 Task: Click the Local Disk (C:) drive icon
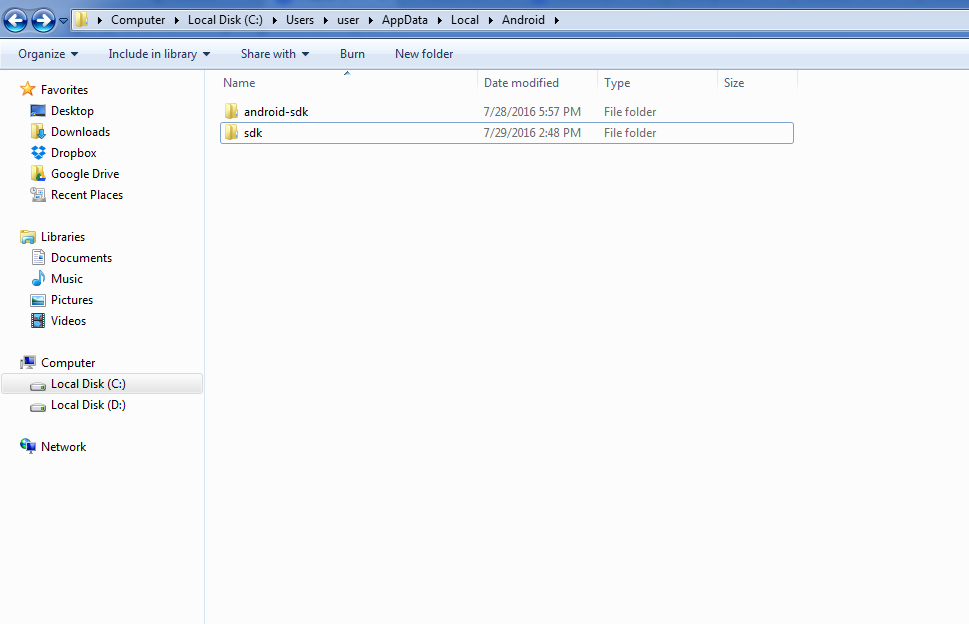[x=38, y=386]
